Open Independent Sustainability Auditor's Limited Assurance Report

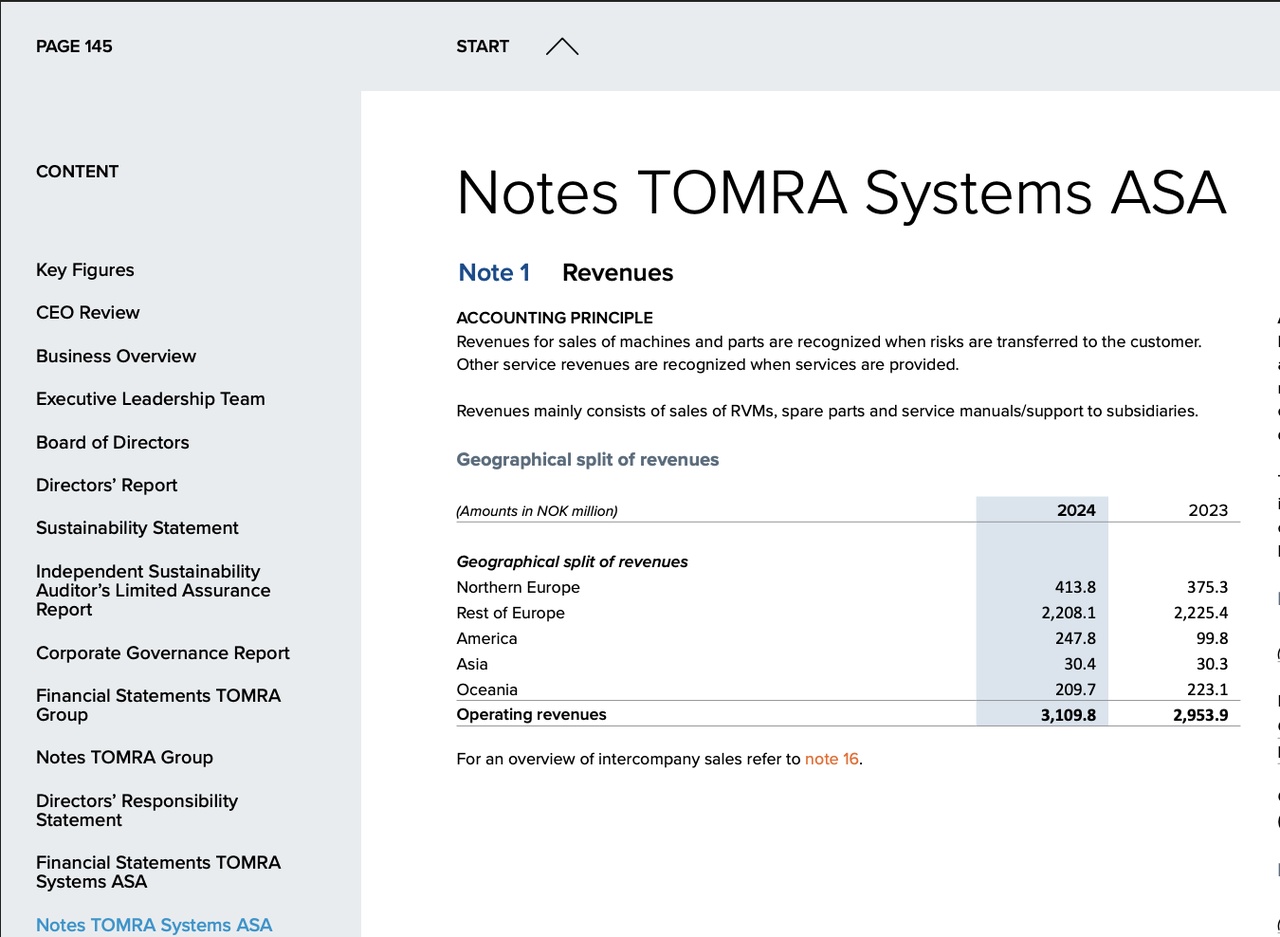[x=153, y=590]
